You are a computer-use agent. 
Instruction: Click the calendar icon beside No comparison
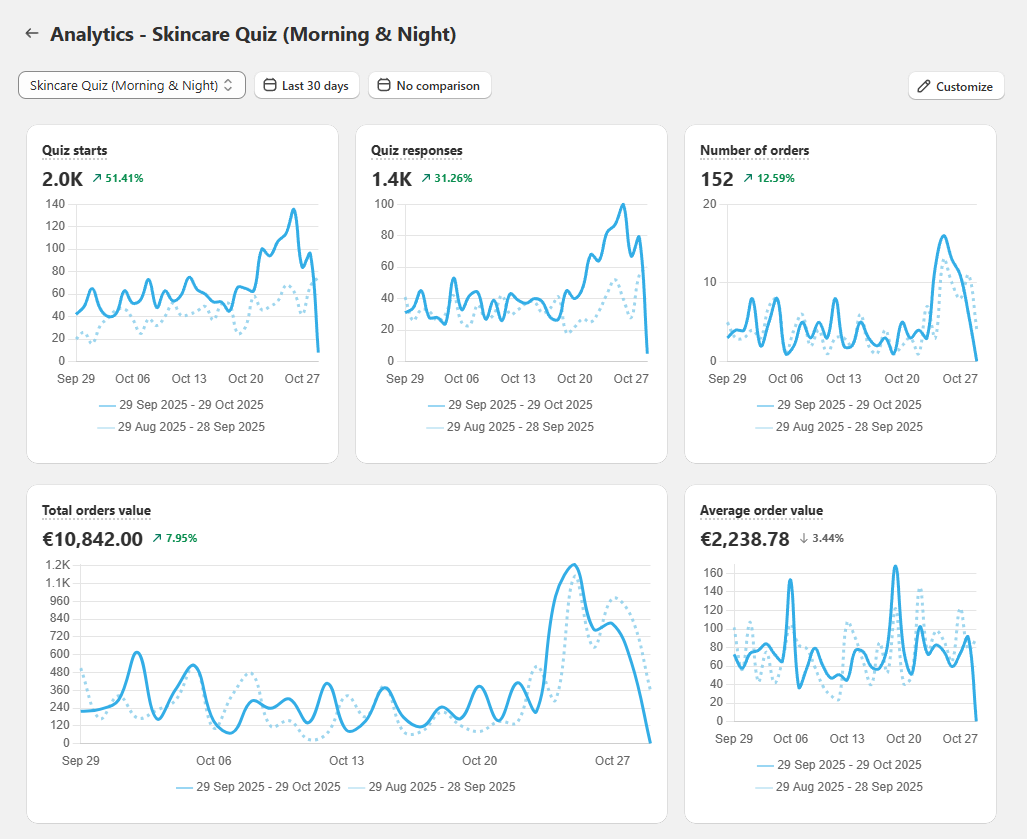click(383, 86)
